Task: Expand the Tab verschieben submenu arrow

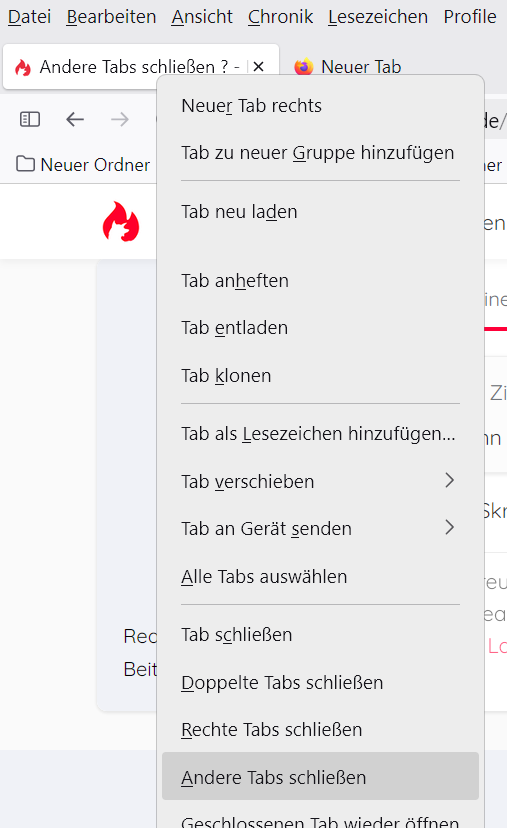Action: (449, 481)
